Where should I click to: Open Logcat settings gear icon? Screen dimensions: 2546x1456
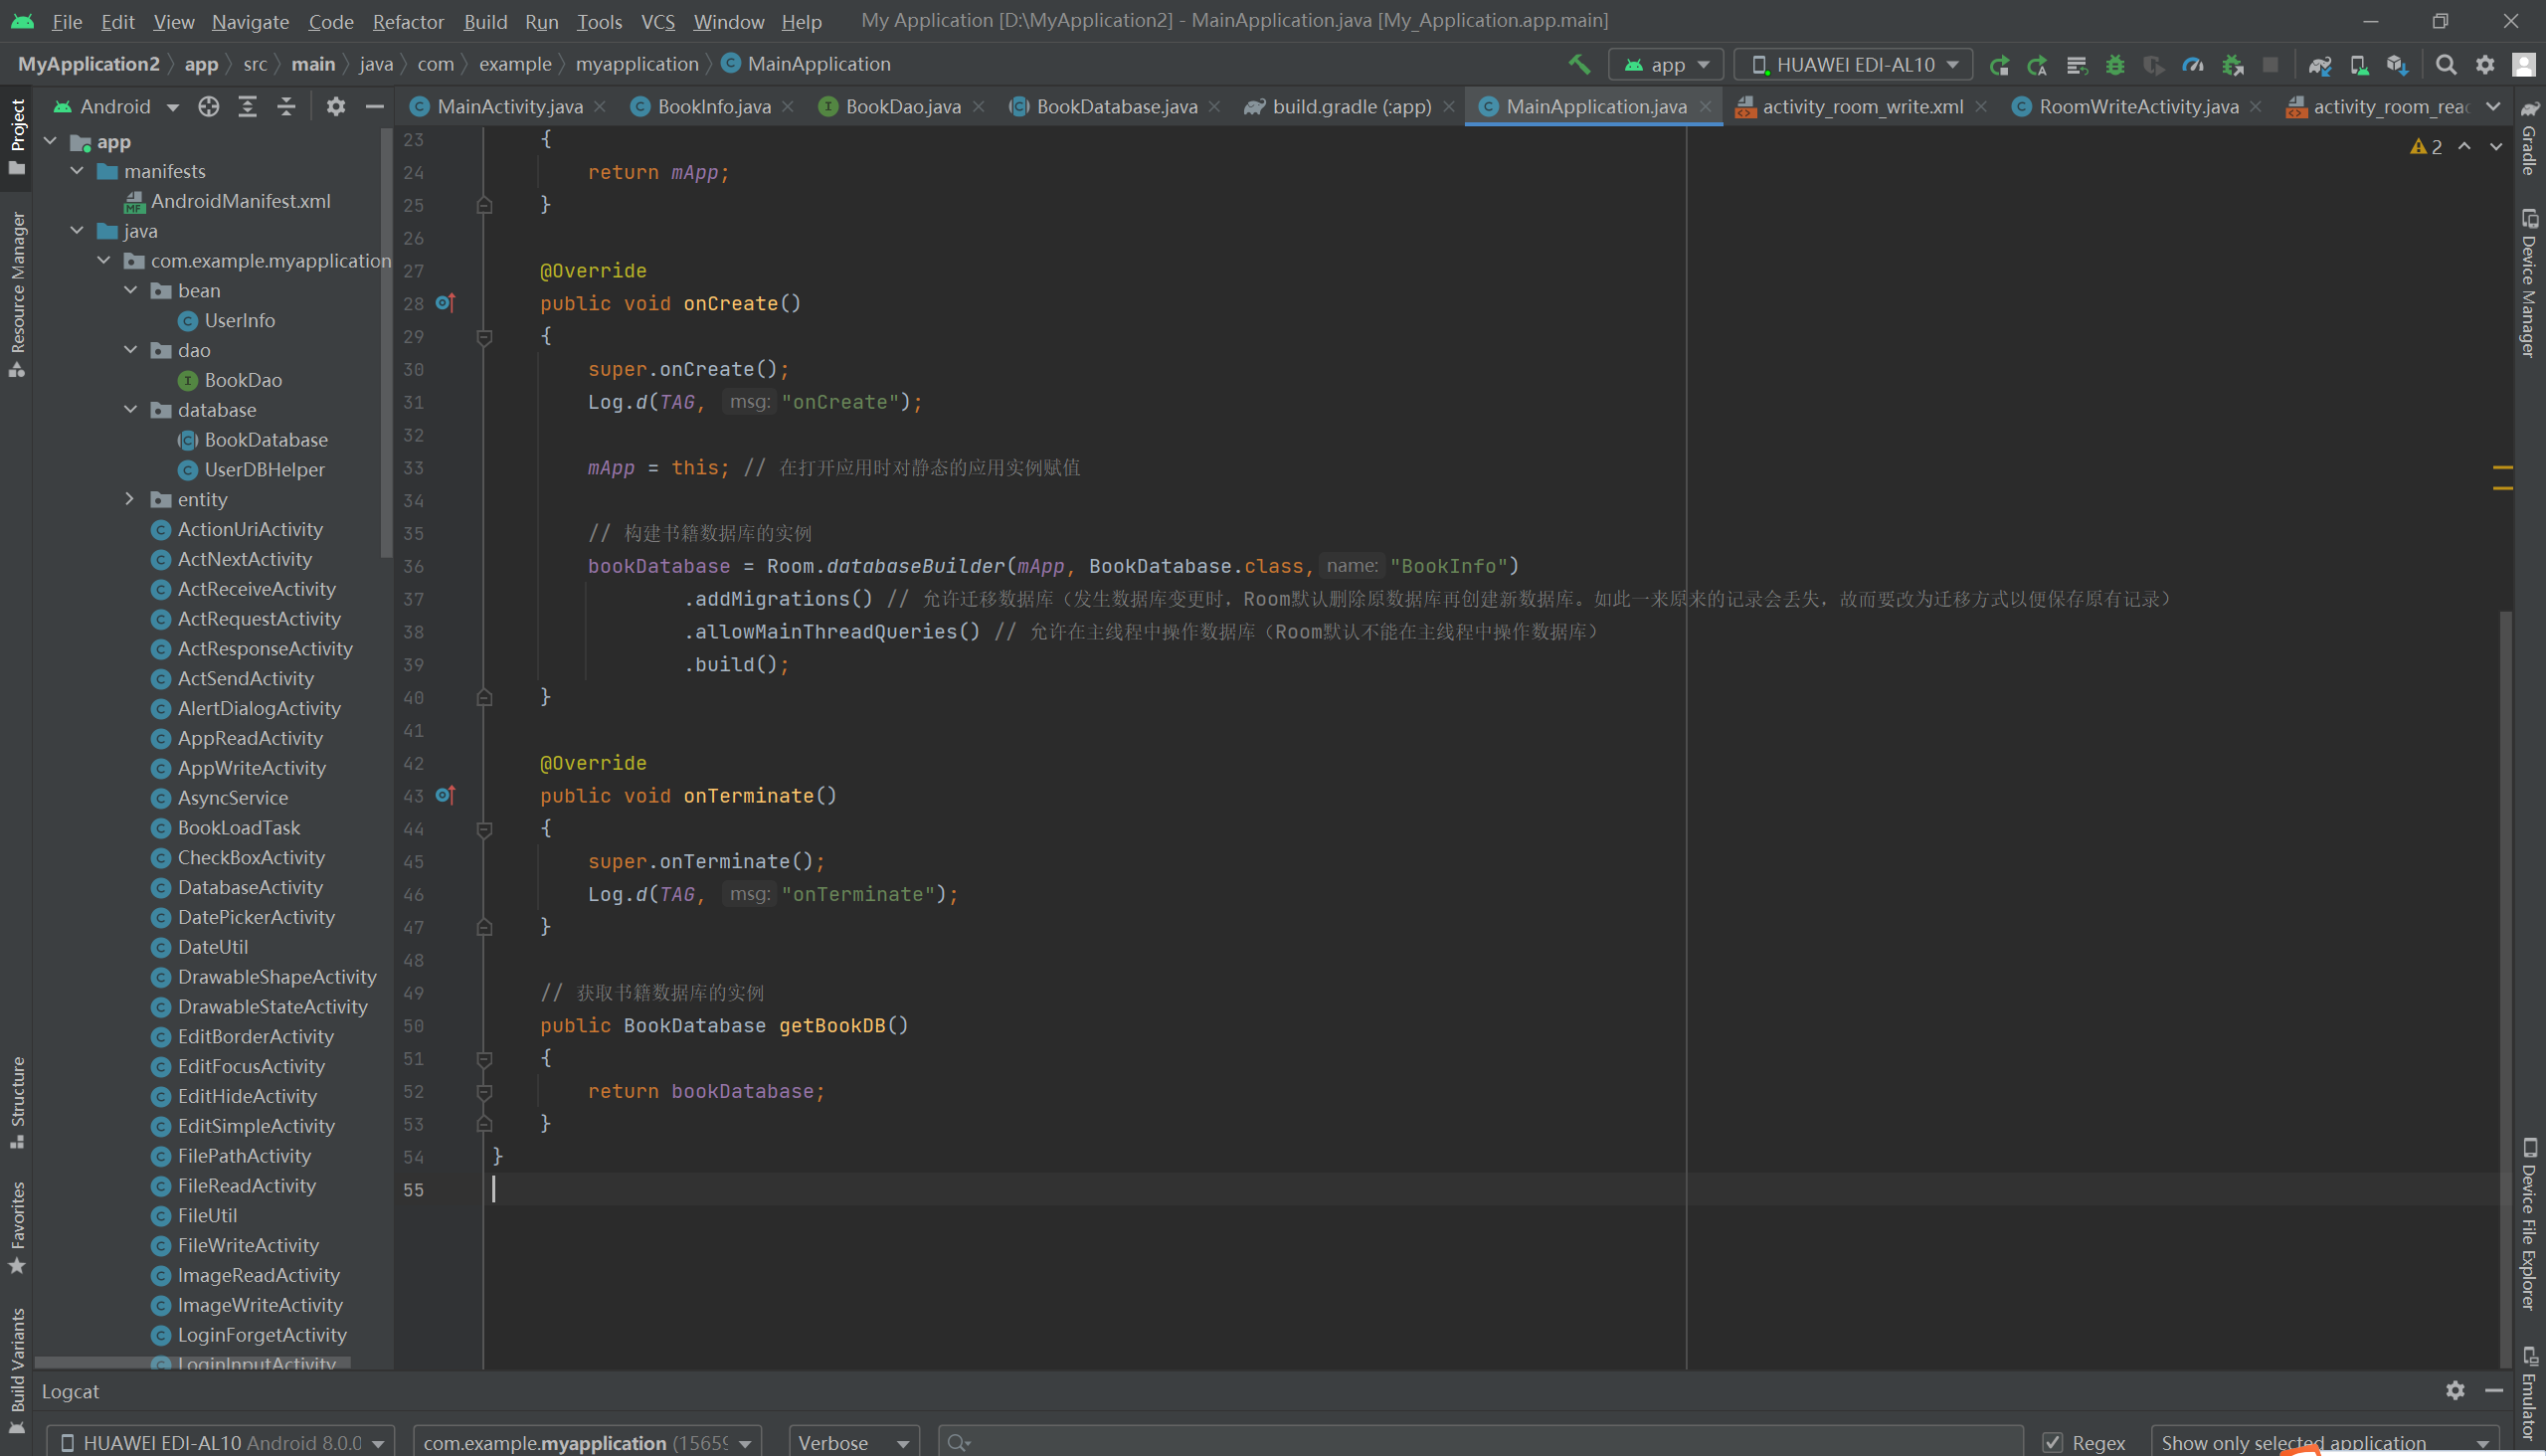coord(2455,1390)
